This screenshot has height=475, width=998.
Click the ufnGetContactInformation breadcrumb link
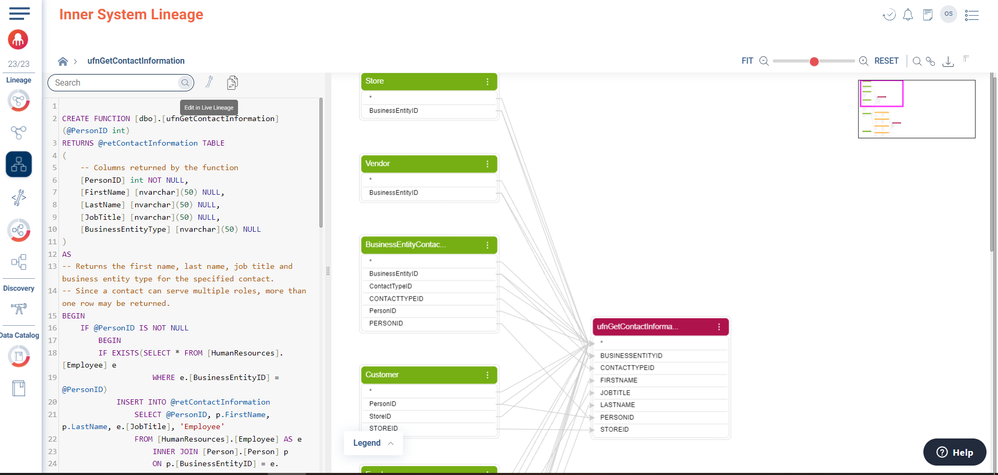(x=136, y=61)
